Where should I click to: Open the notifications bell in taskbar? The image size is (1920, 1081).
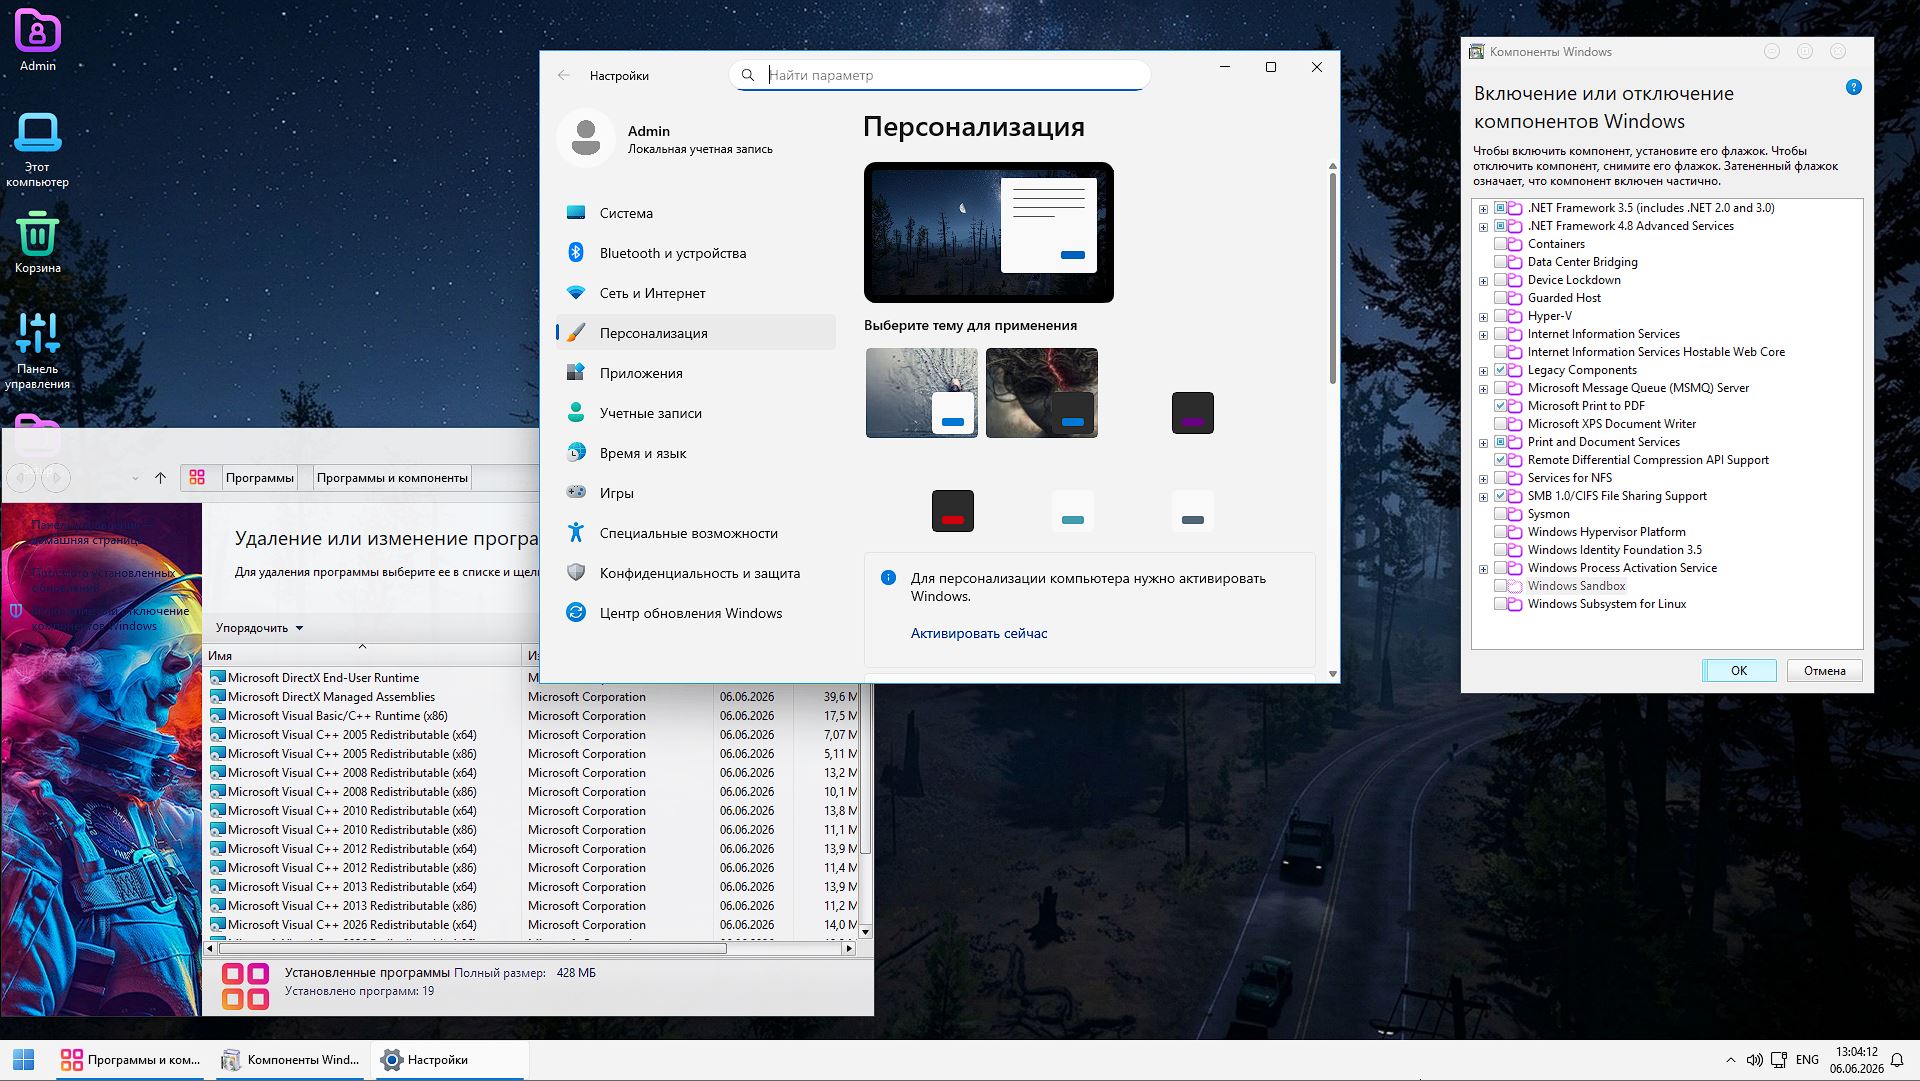[1897, 1060]
